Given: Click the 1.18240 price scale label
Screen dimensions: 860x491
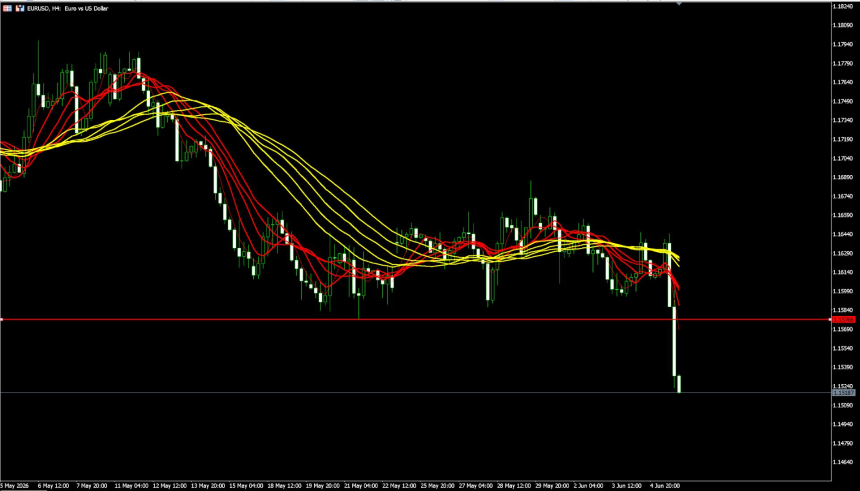Looking at the screenshot, I should point(842,6).
